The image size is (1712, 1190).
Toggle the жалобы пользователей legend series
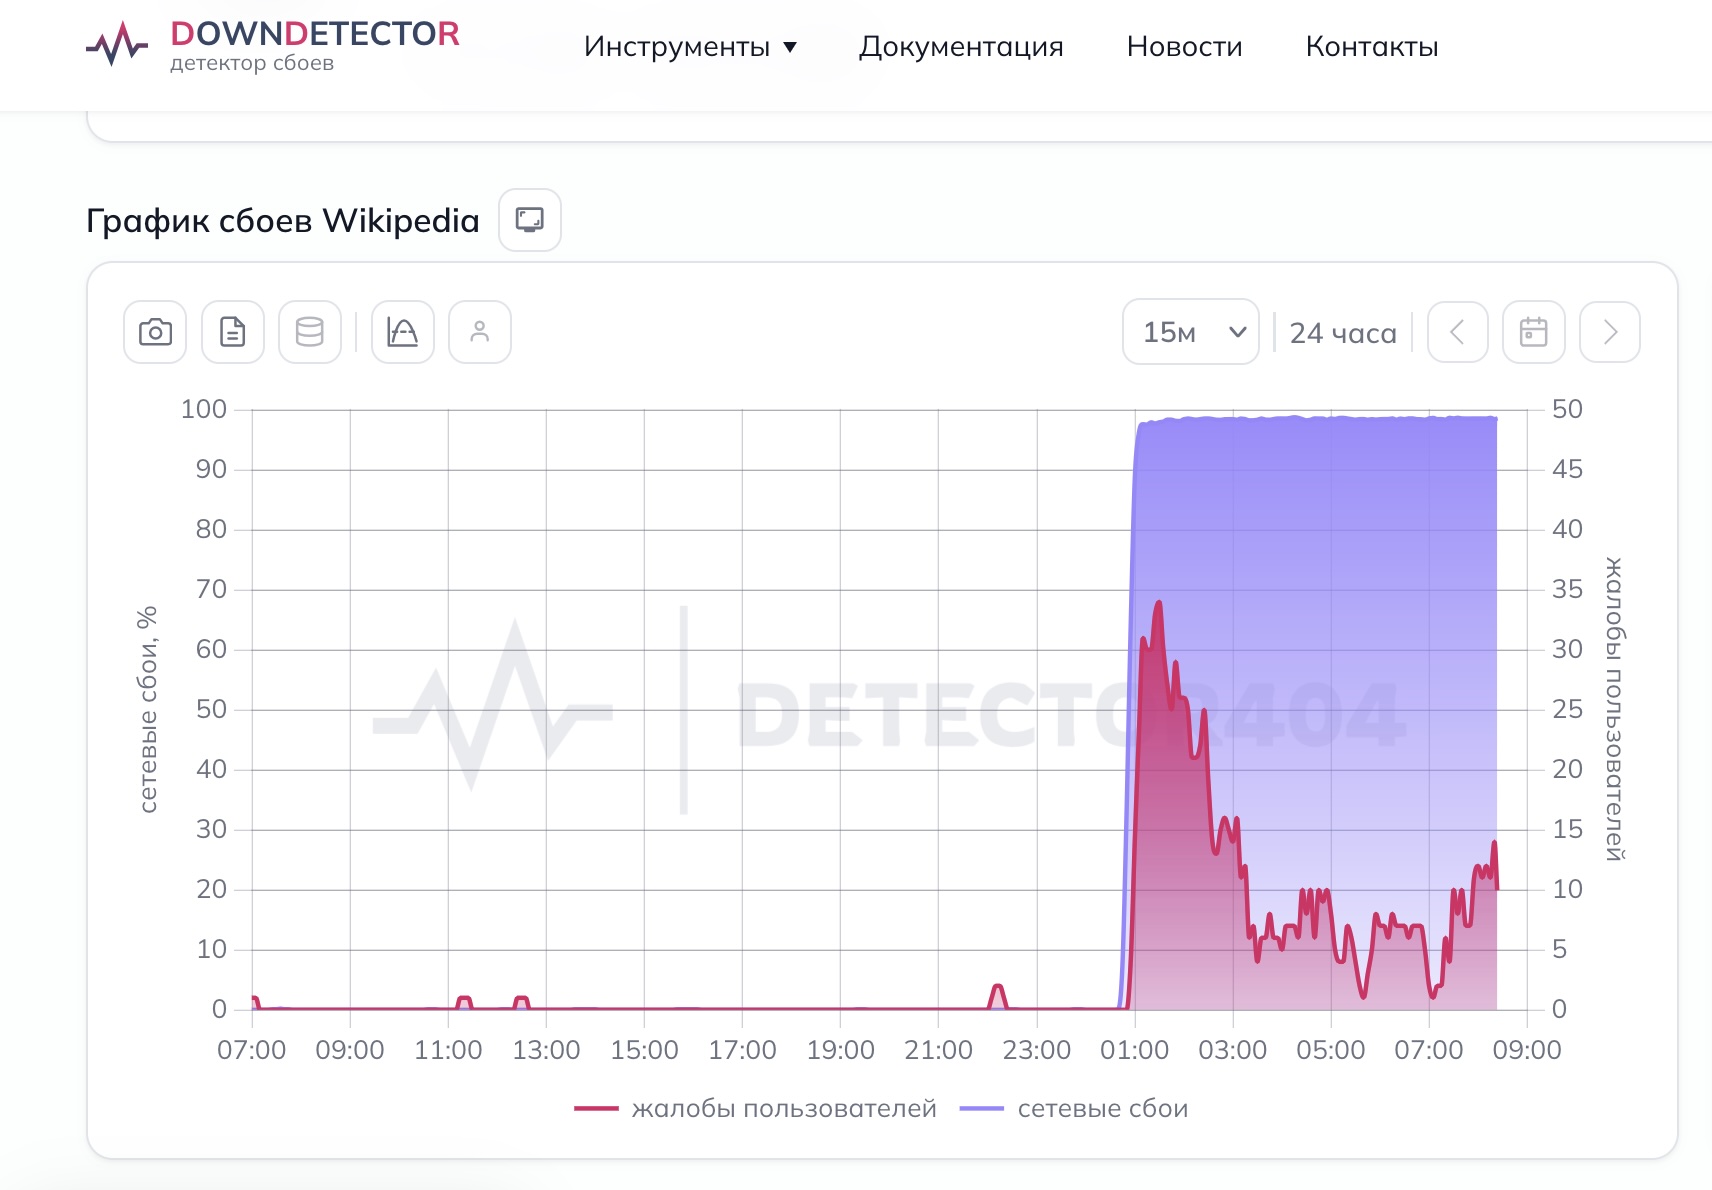pyautogui.click(x=756, y=1108)
